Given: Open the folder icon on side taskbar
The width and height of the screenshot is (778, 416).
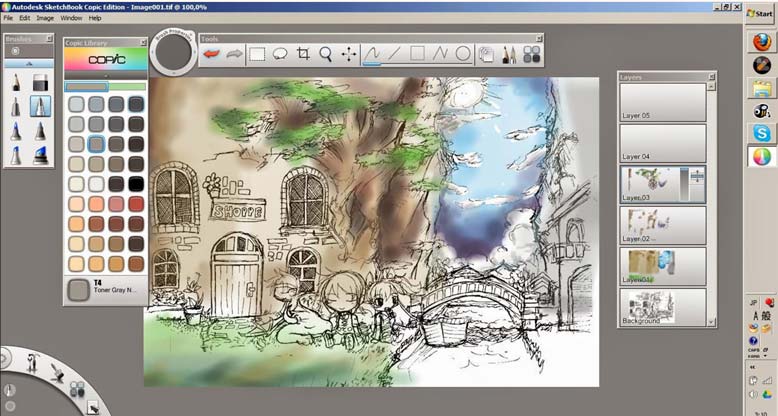Looking at the screenshot, I should (762, 88).
